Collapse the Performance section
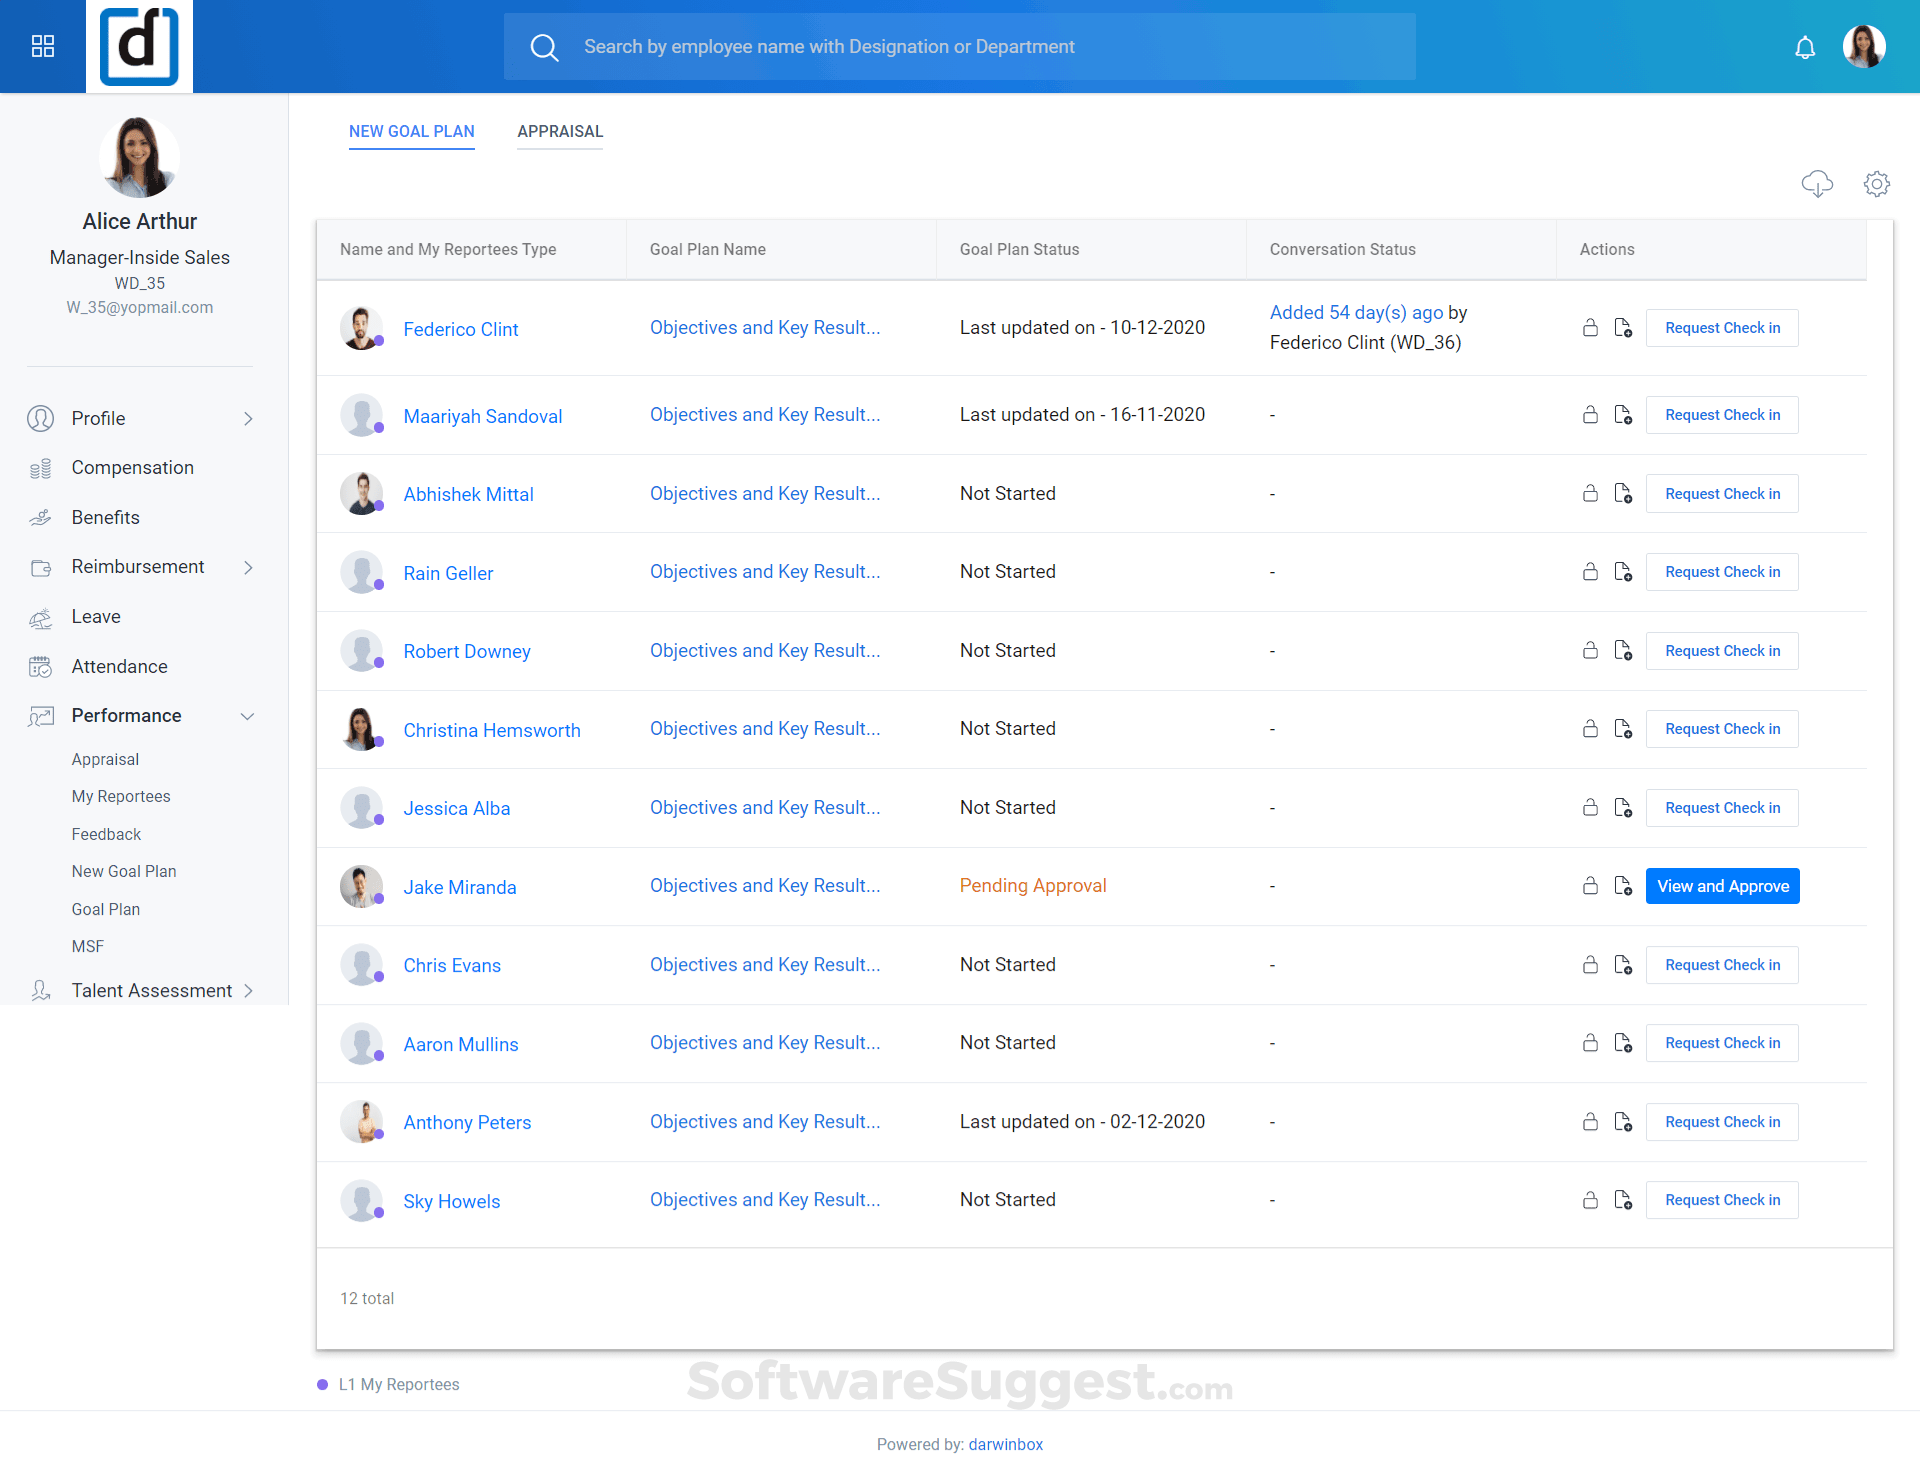This screenshot has height=1479, width=1920. (248, 715)
